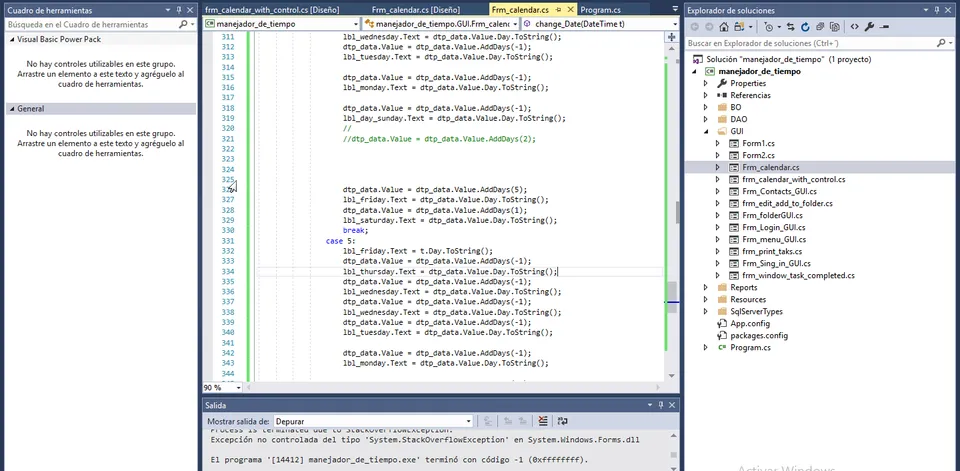The width and height of the screenshot is (960, 471).
Task: Select frm_print_taks.cs in Solution Explorer
Action: click(x=772, y=251)
